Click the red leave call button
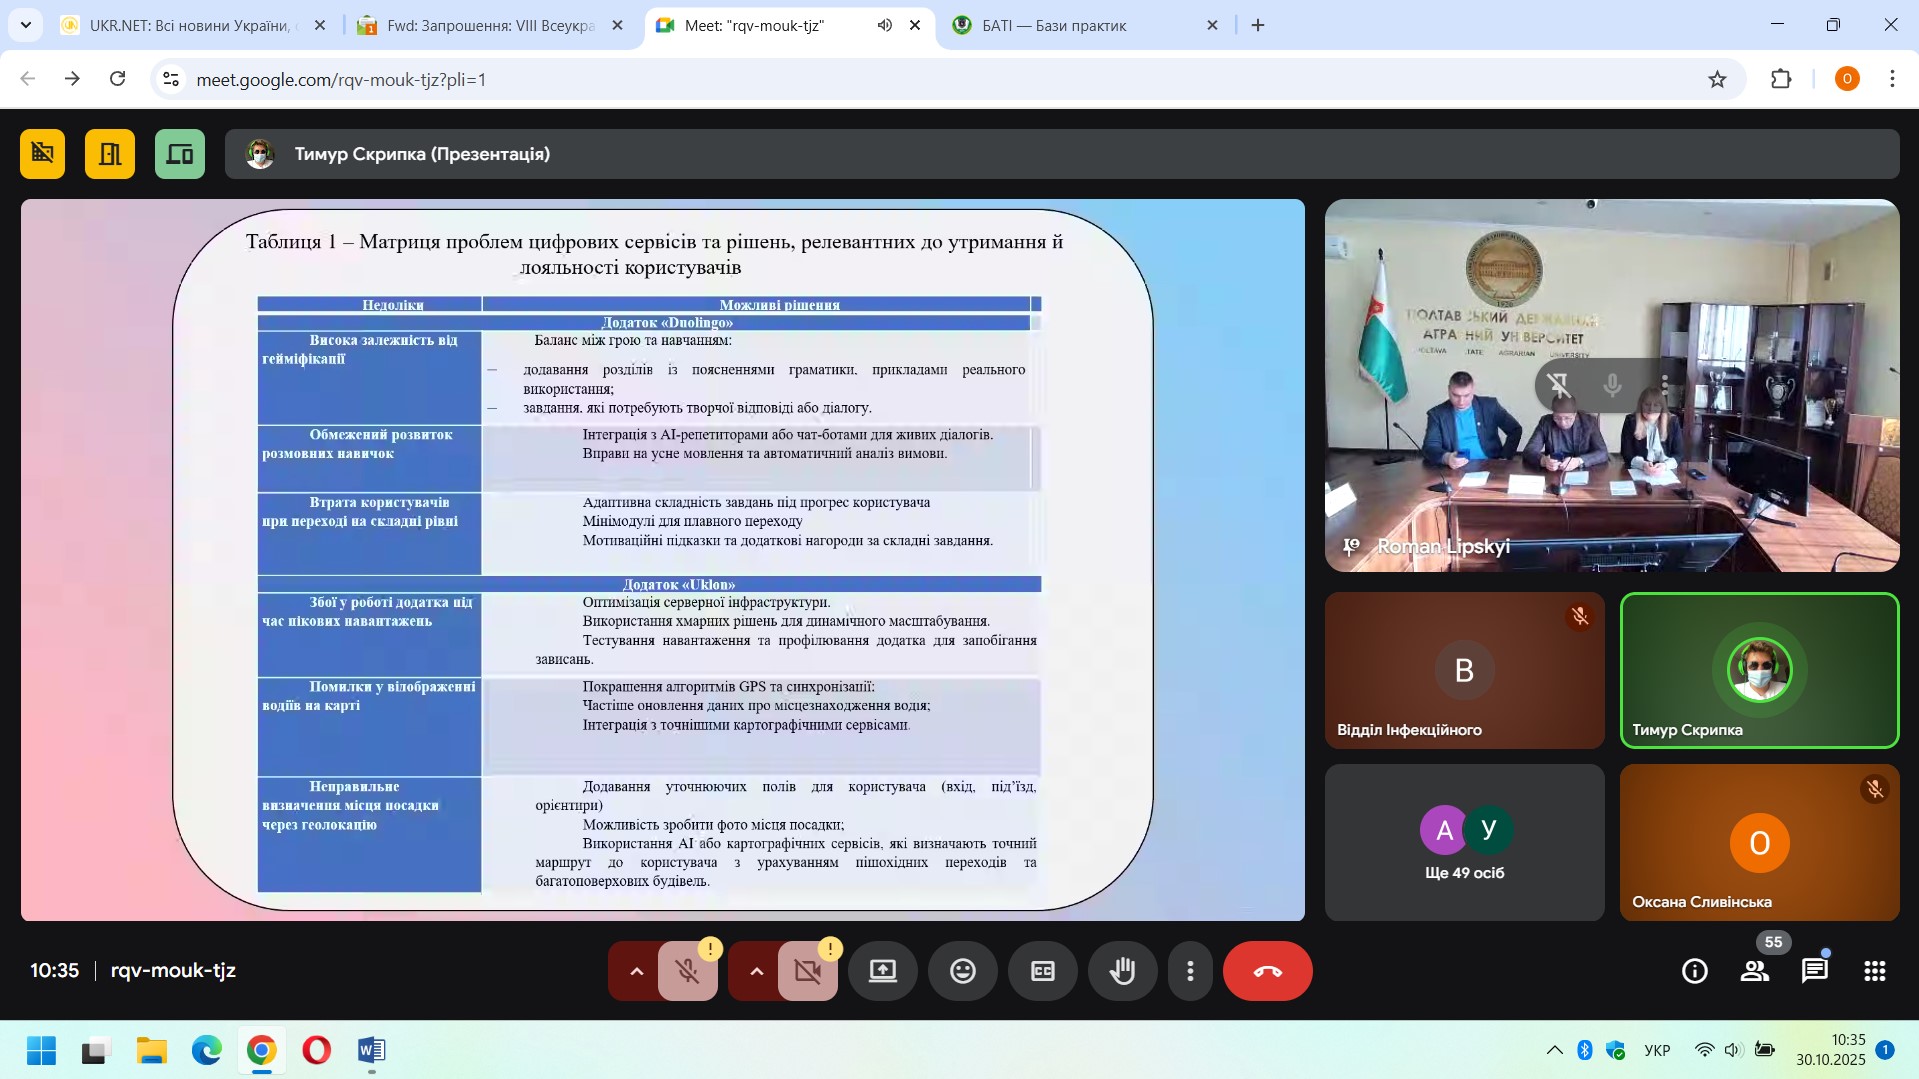The width and height of the screenshot is (1919, 1079). click(1267, 971)
